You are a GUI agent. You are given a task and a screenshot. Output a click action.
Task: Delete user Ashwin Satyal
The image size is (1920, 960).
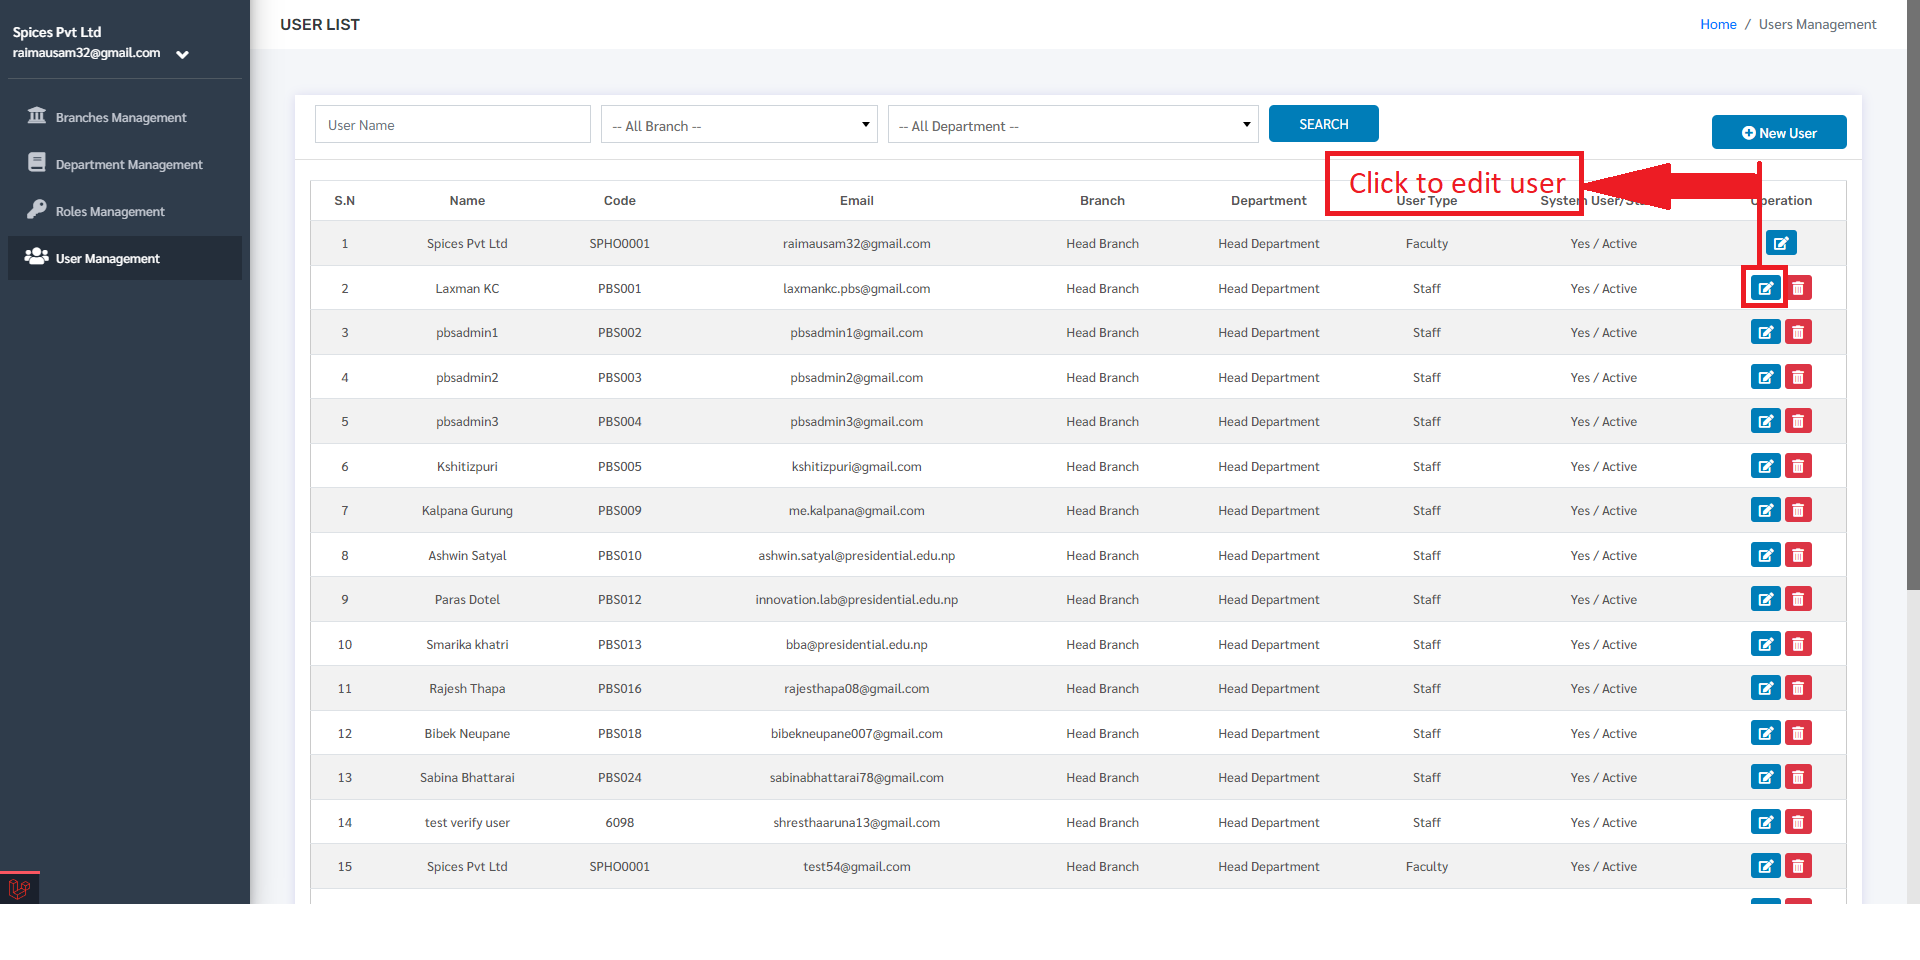pos(1798,555)
